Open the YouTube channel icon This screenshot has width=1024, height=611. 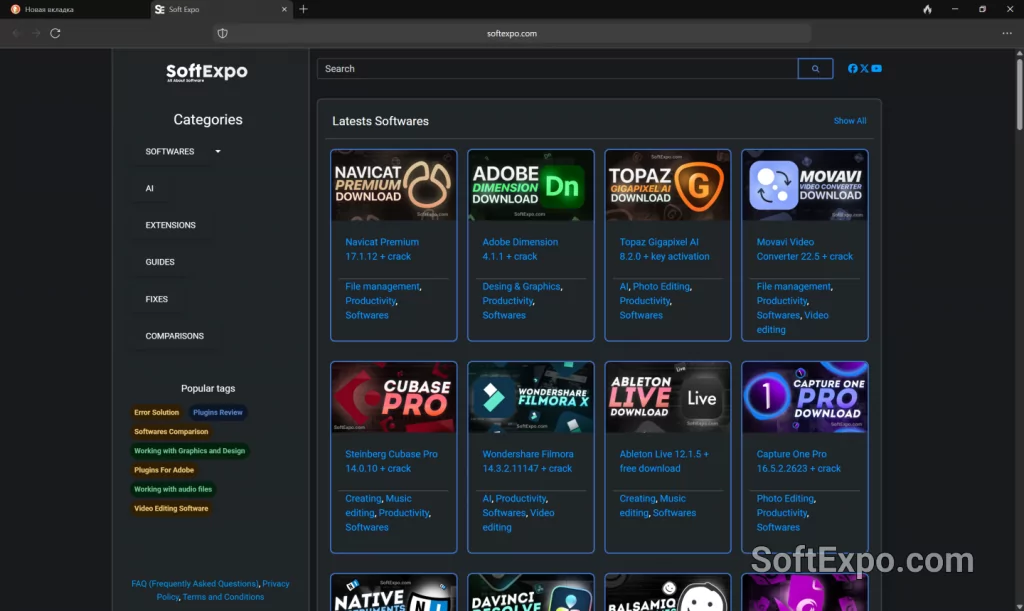tap(877, 69)
